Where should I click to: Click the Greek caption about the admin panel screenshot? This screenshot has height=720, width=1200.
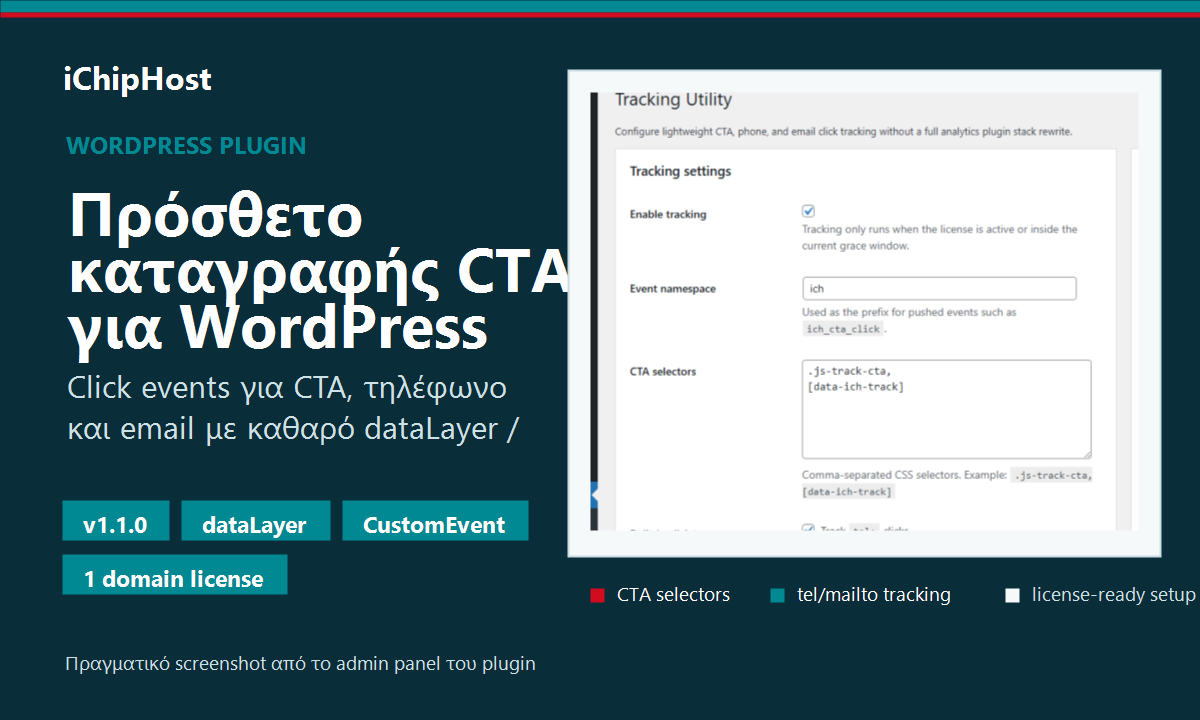(x=300, y=664)
